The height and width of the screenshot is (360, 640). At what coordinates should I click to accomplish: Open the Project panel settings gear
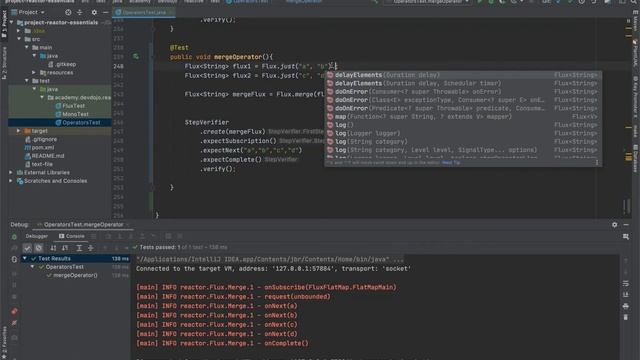coord(94,12)
